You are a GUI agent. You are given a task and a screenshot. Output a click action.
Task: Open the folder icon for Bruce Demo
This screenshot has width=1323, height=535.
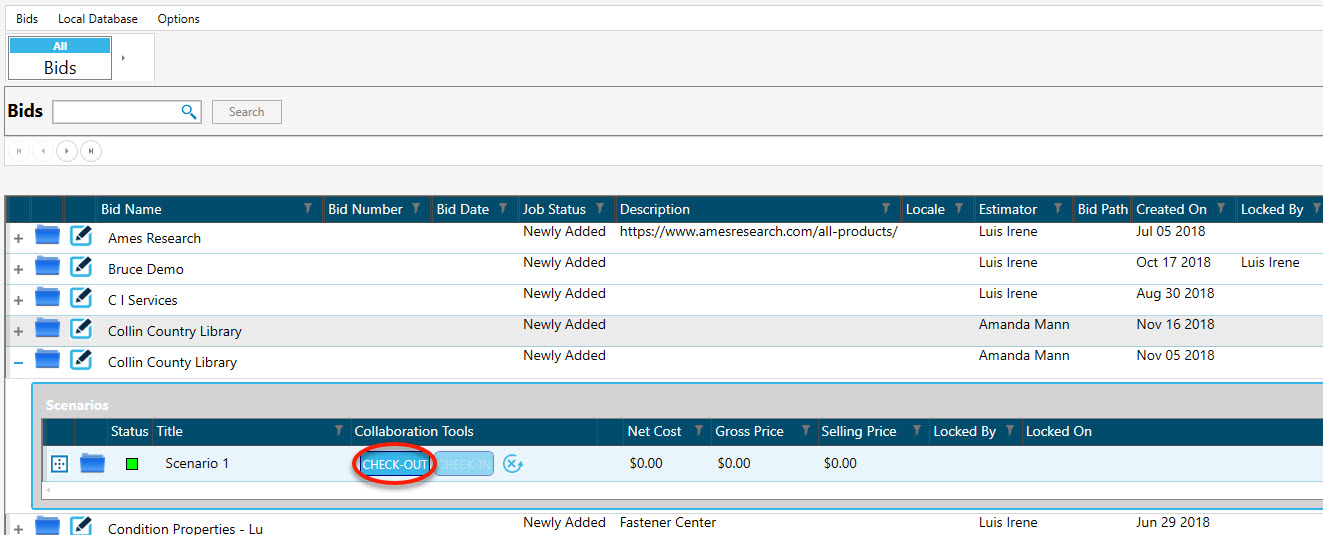click(x=47, y=268)
